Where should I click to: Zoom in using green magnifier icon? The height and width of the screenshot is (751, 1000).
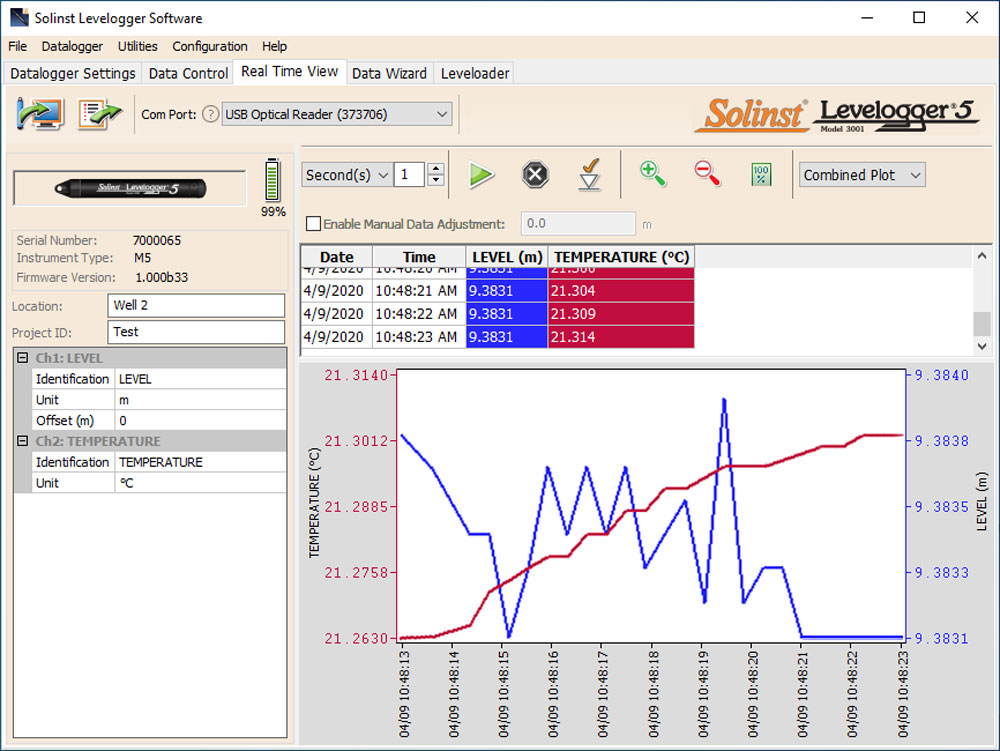[653, 174]
